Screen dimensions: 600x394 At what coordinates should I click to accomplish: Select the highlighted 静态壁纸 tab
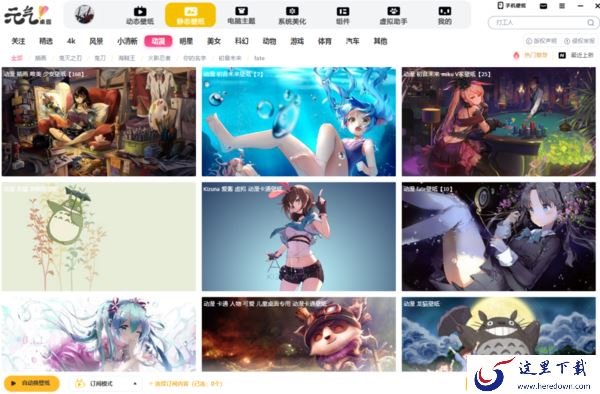[190, 15]
